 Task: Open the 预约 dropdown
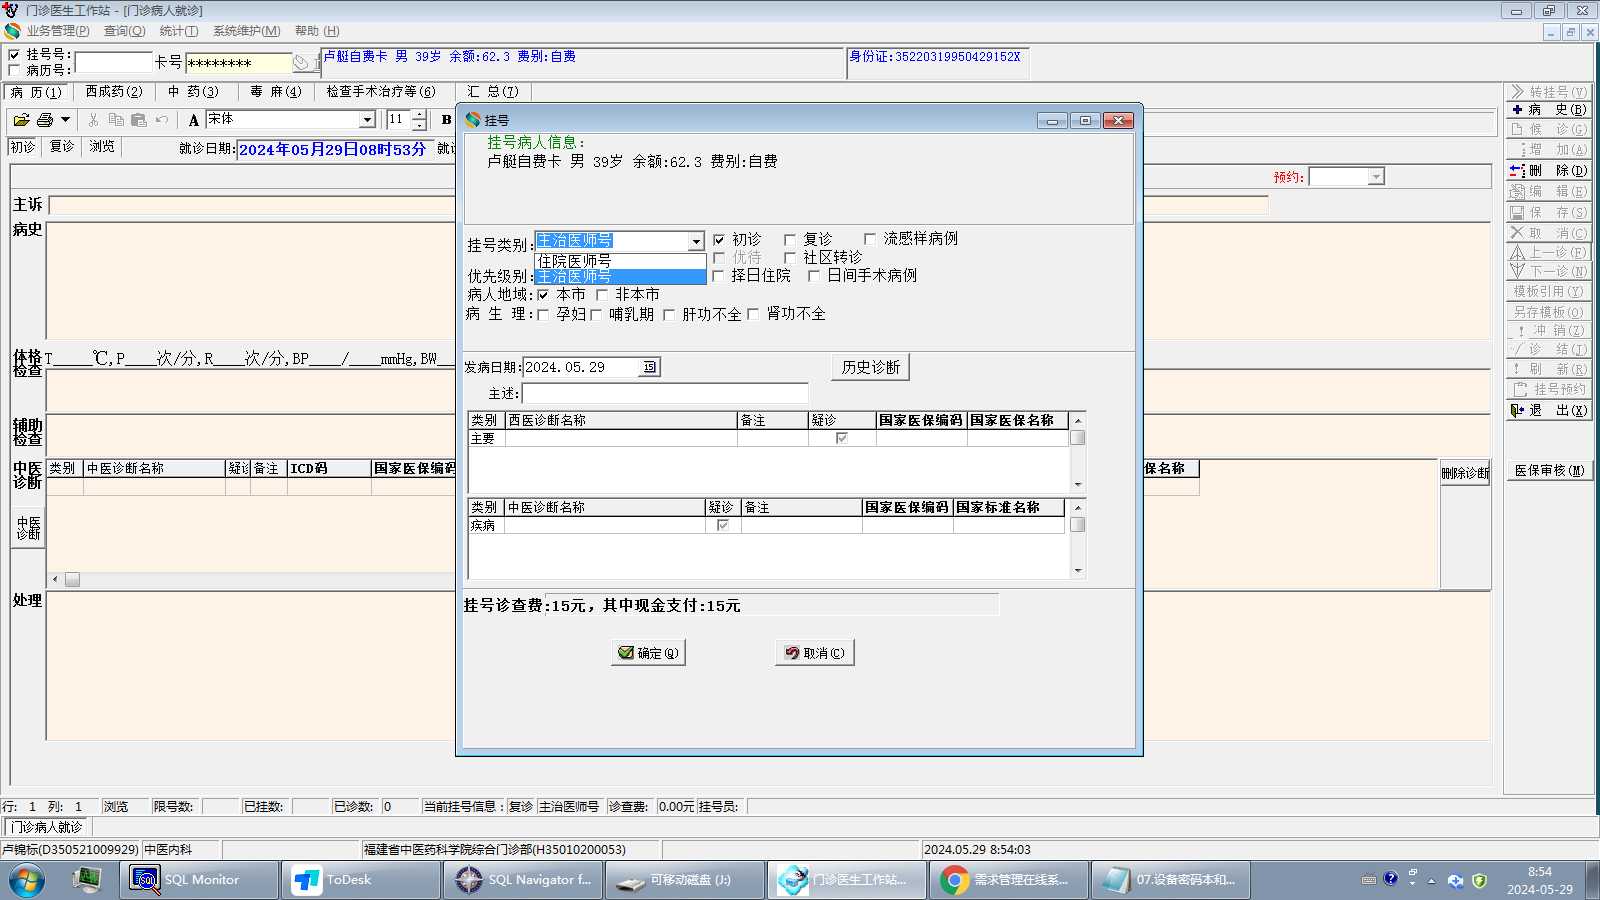point(1376,177)
